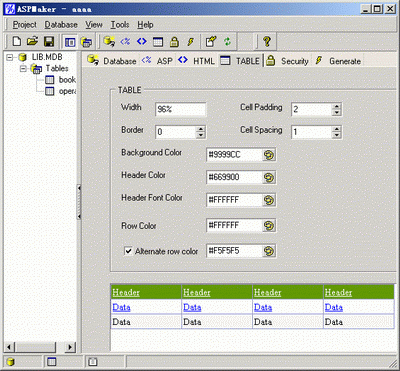Click the green refresh arrows toolbar icon
400x371 pixels.
point(227,42)
